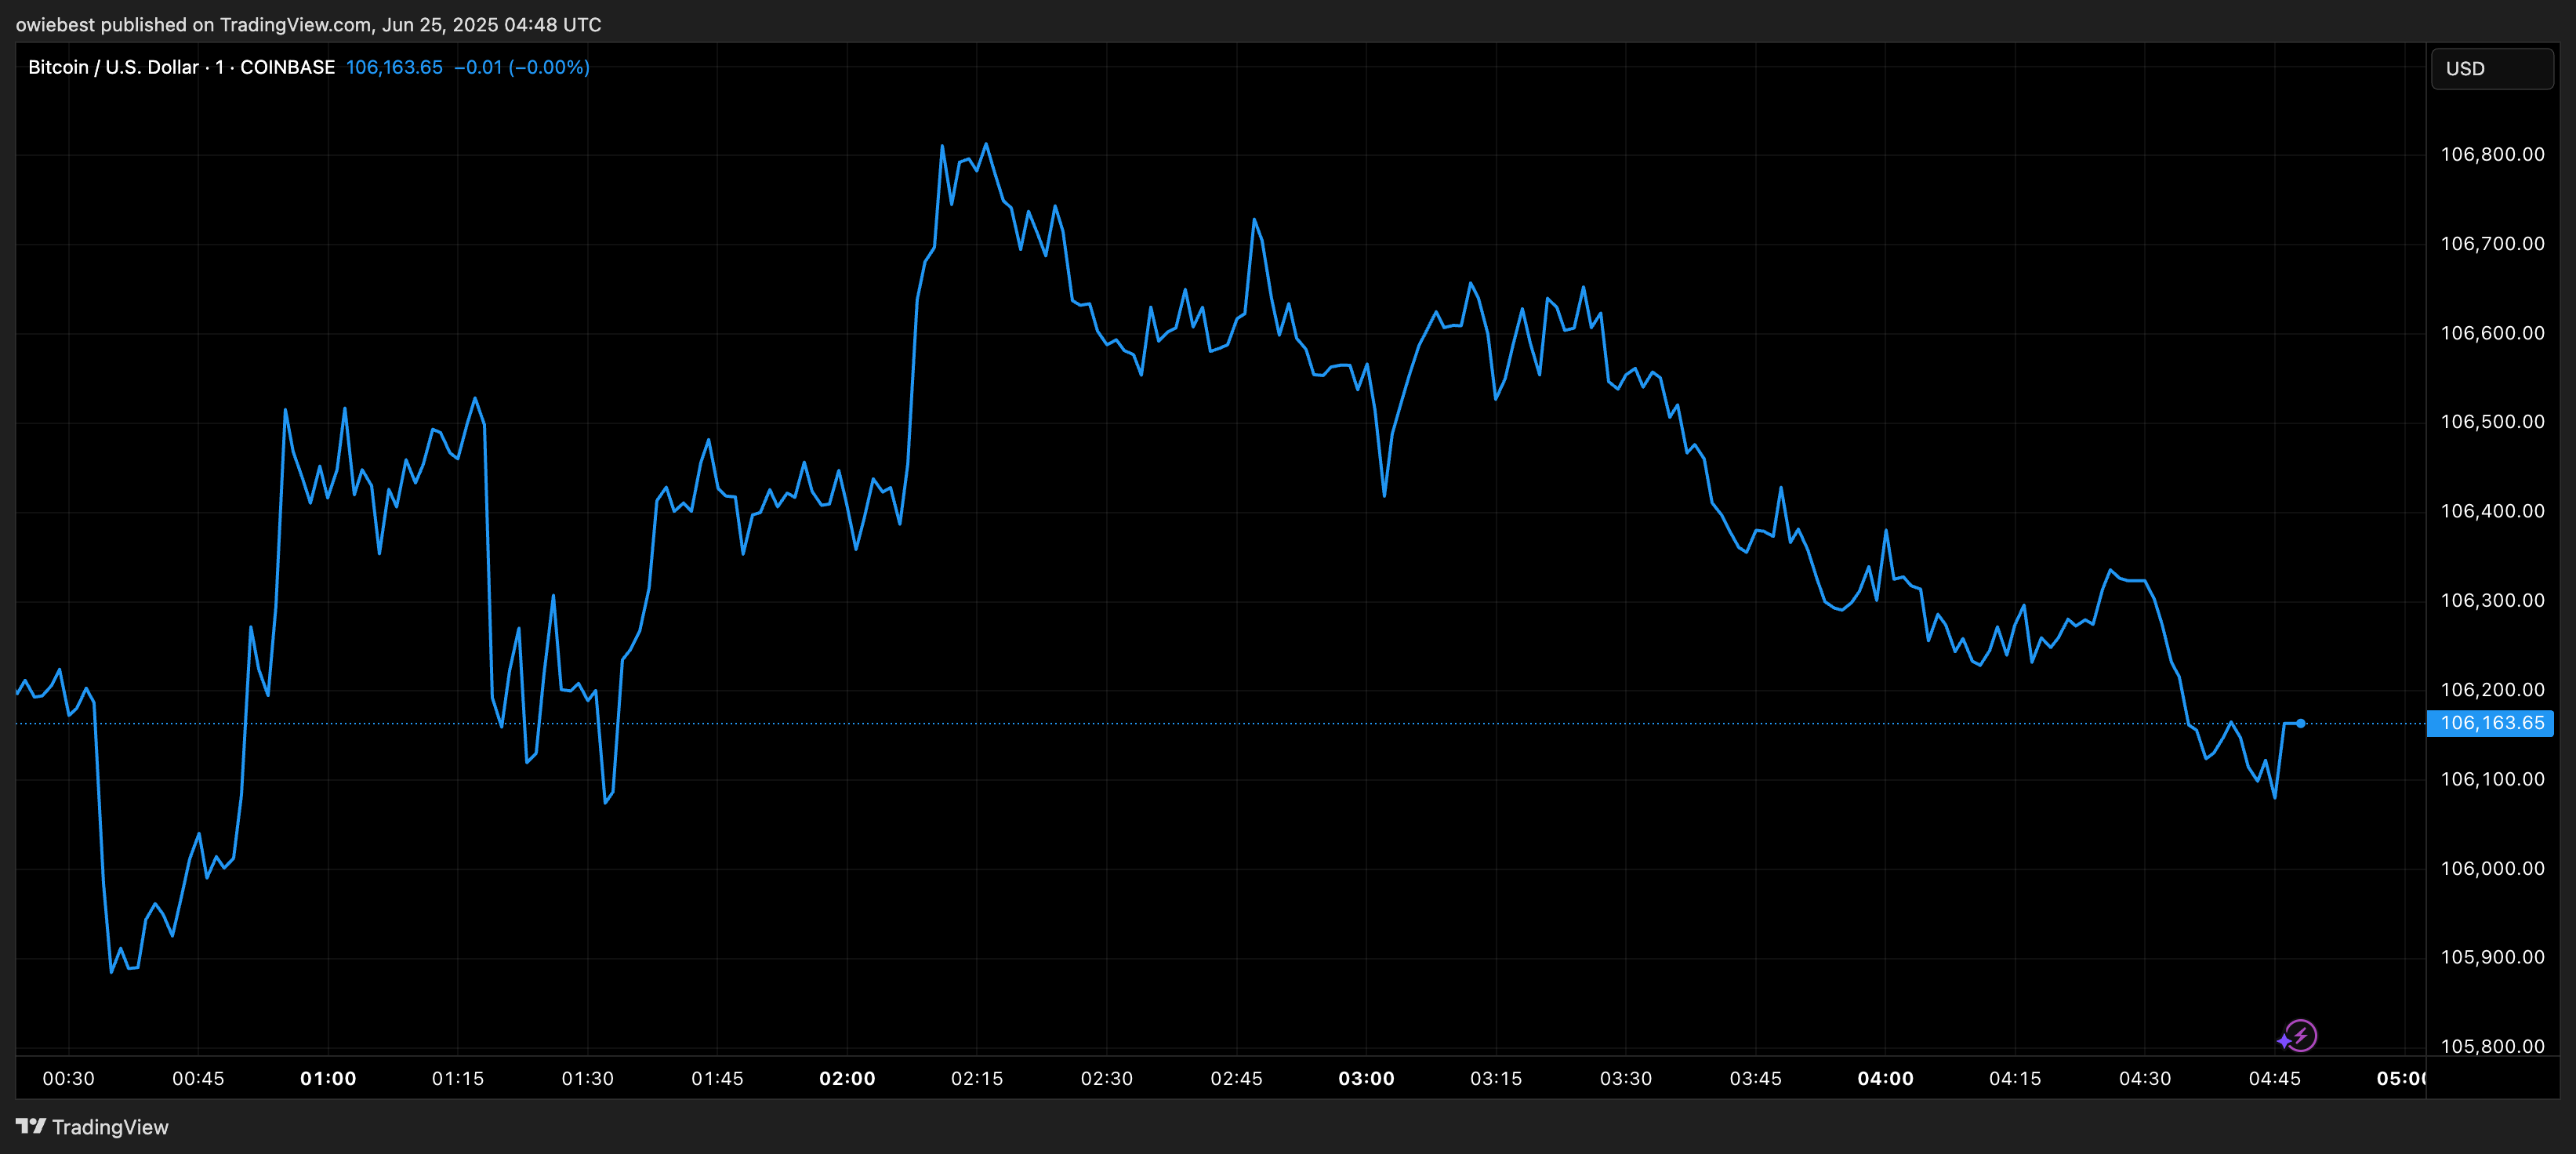Click the TradingView logo icon
The image size is (2576, 1154).
tap(31, 1126)
